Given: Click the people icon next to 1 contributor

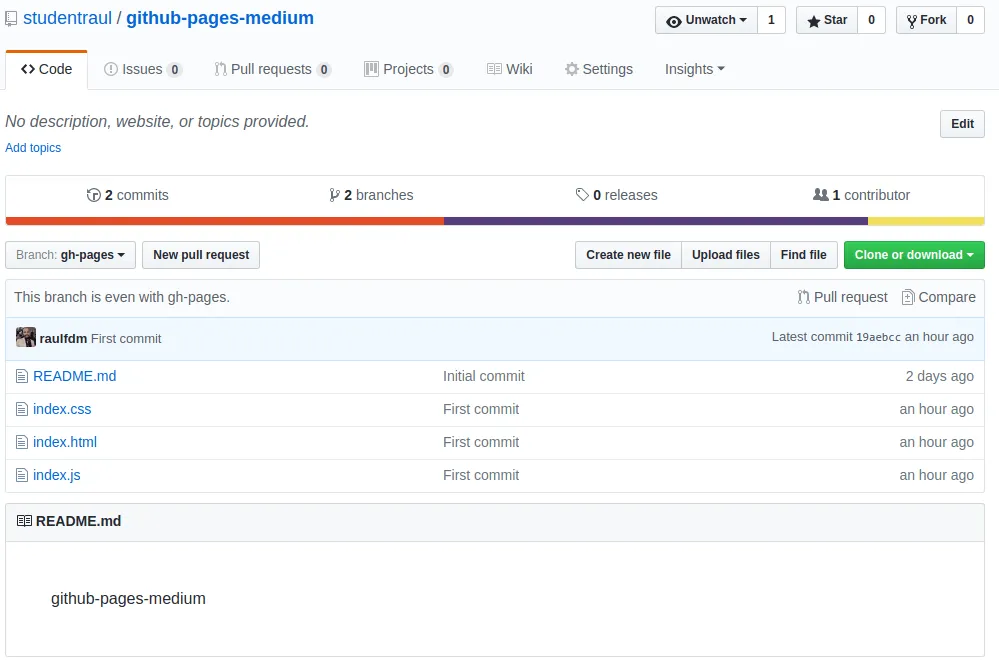Looking at the screenshot, I should (821, 195).
